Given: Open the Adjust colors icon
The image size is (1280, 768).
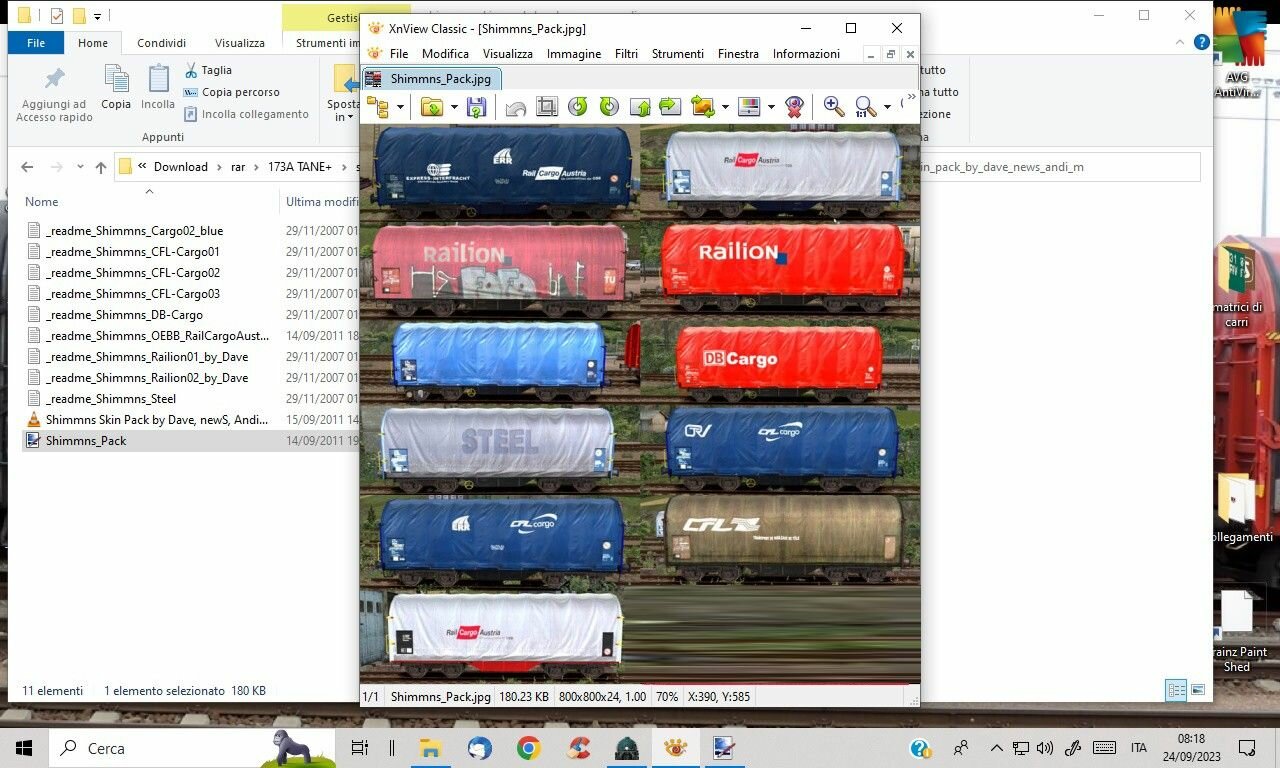Looking at the screenshot, I should tap(749, 107).
